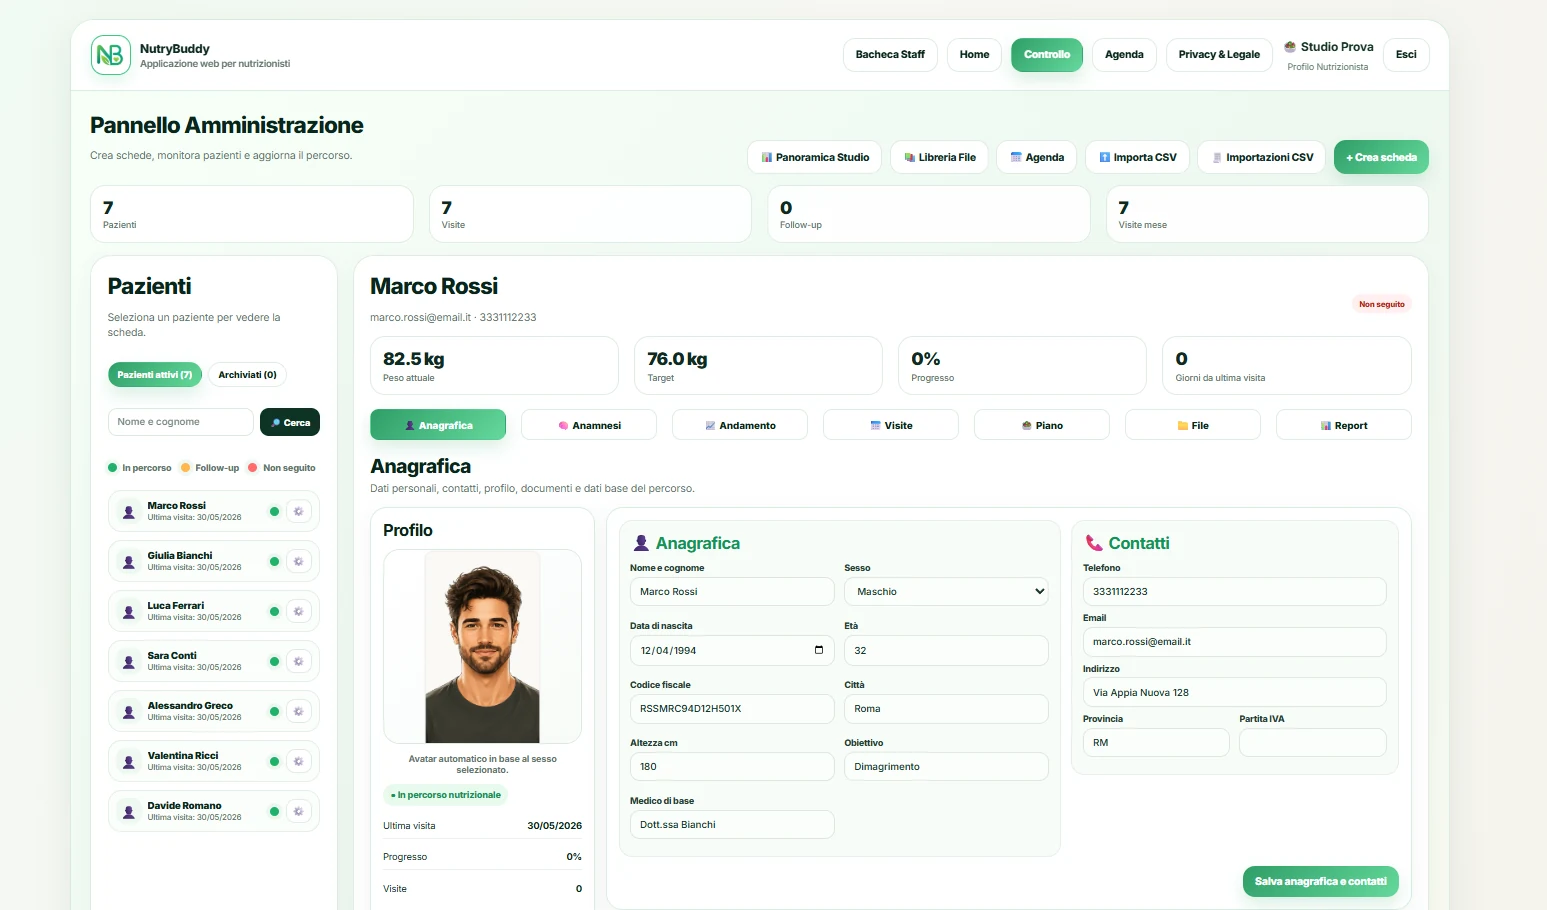Open Agenda in the admin toolbar
Image resolution: width=1547 pixels, height=910 pixels.
(x=1037, y=157)
